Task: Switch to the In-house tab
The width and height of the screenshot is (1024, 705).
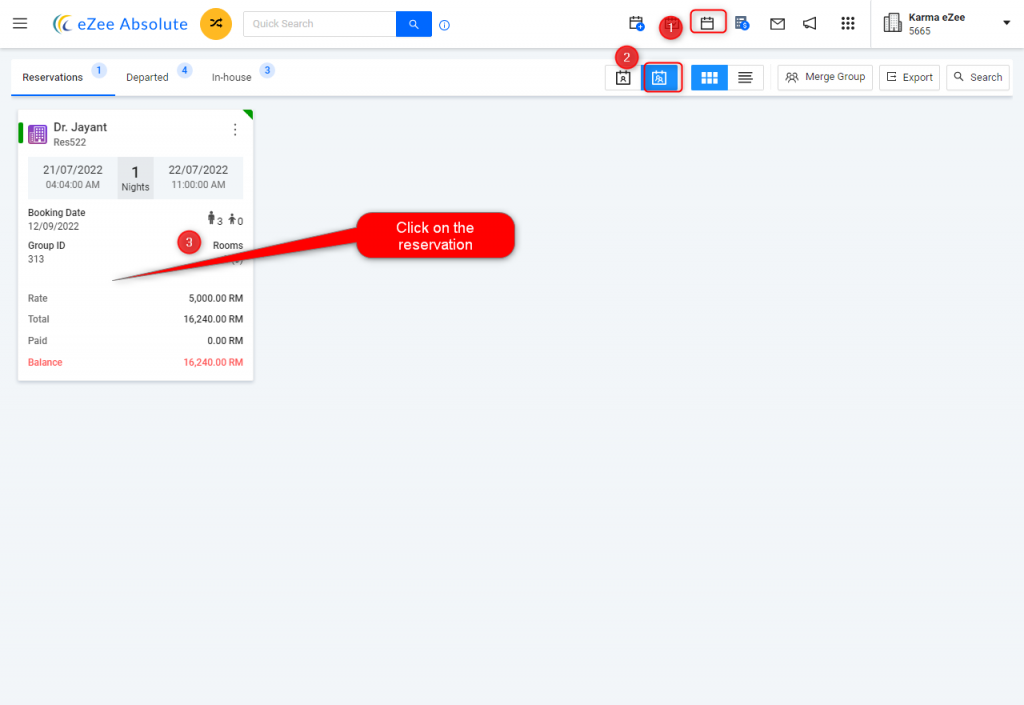Action: click(231, 77)
